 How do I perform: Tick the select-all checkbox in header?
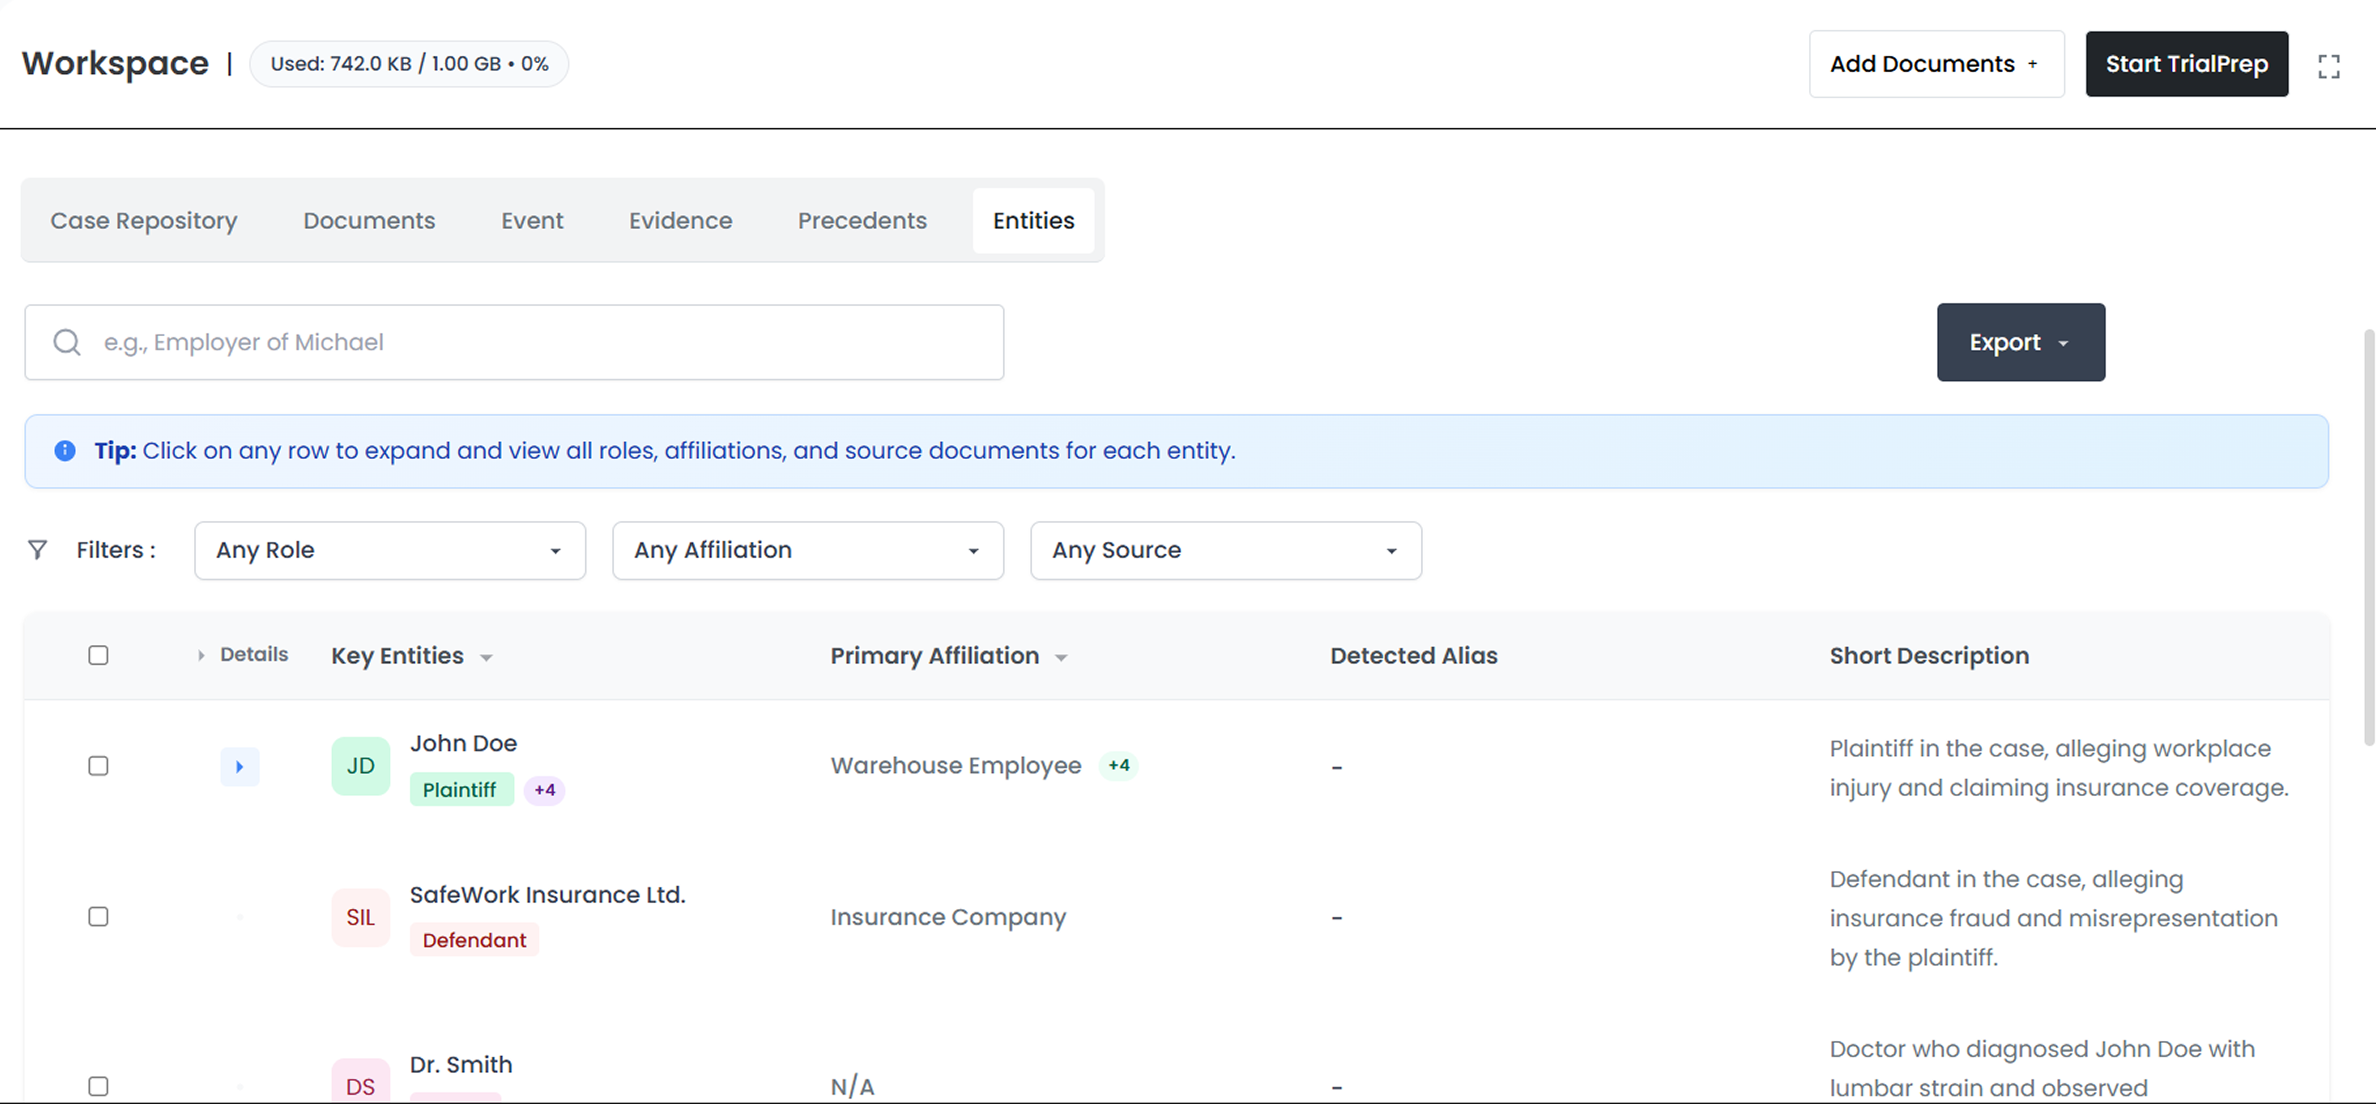98,655
